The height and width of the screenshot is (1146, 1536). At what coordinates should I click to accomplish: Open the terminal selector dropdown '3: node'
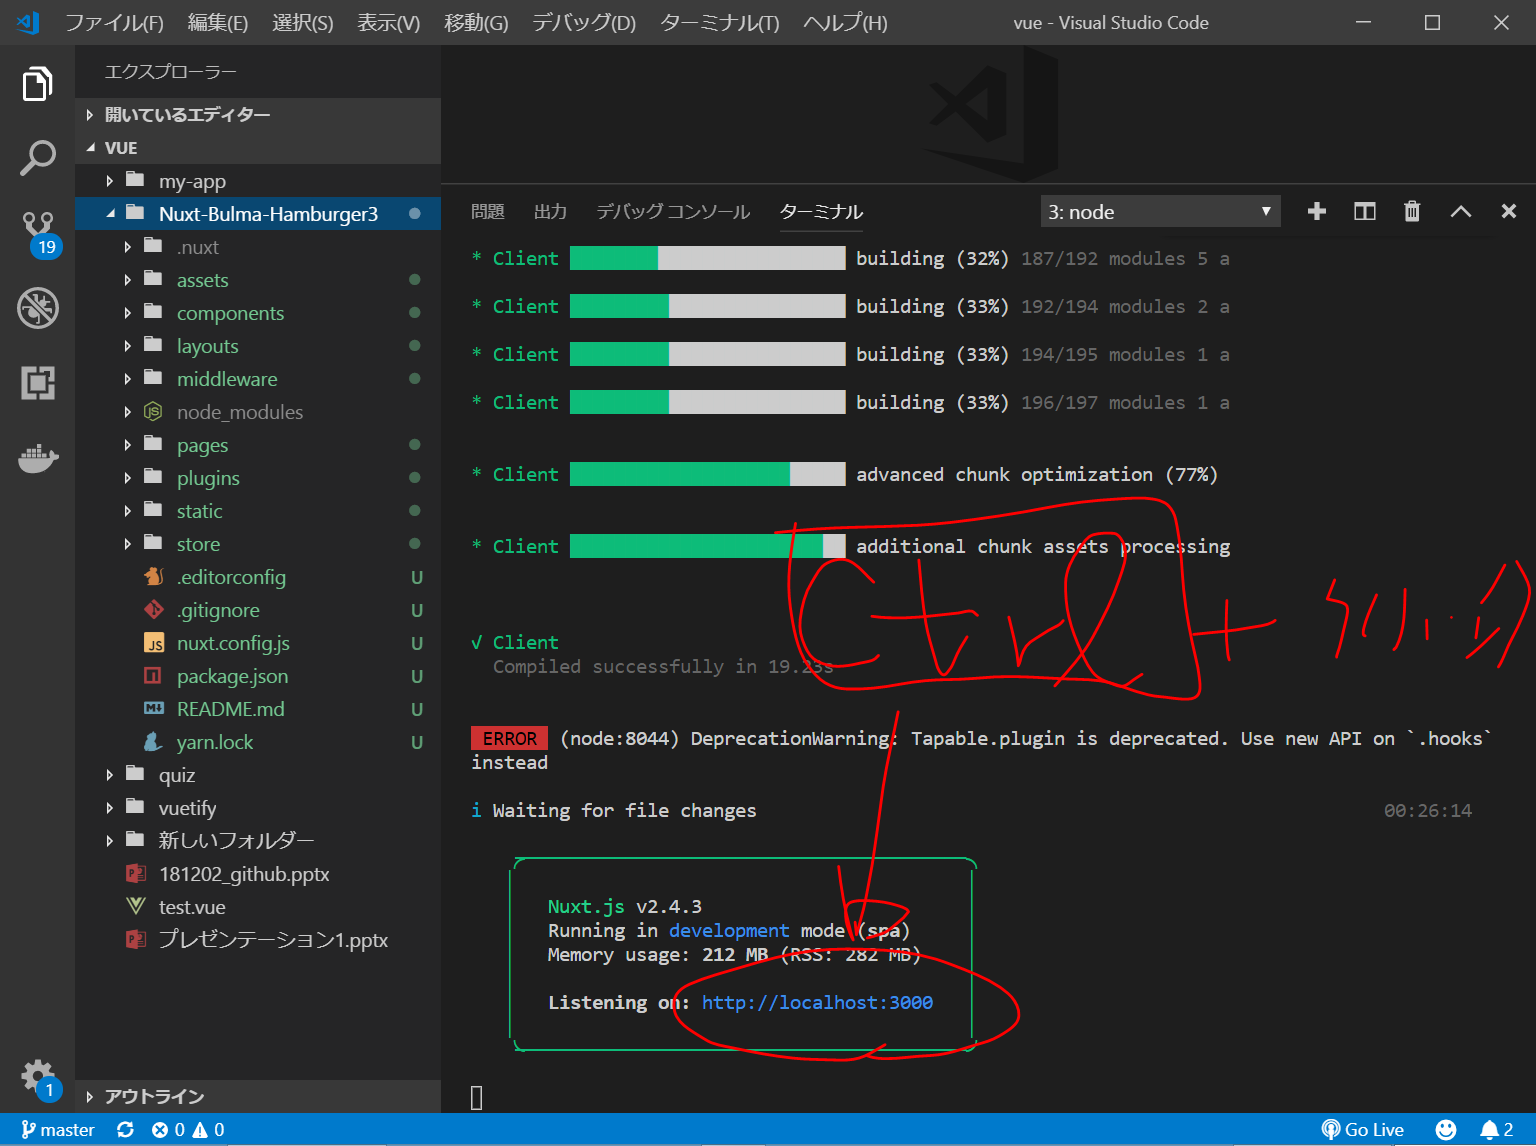(x=1159, y=212)
